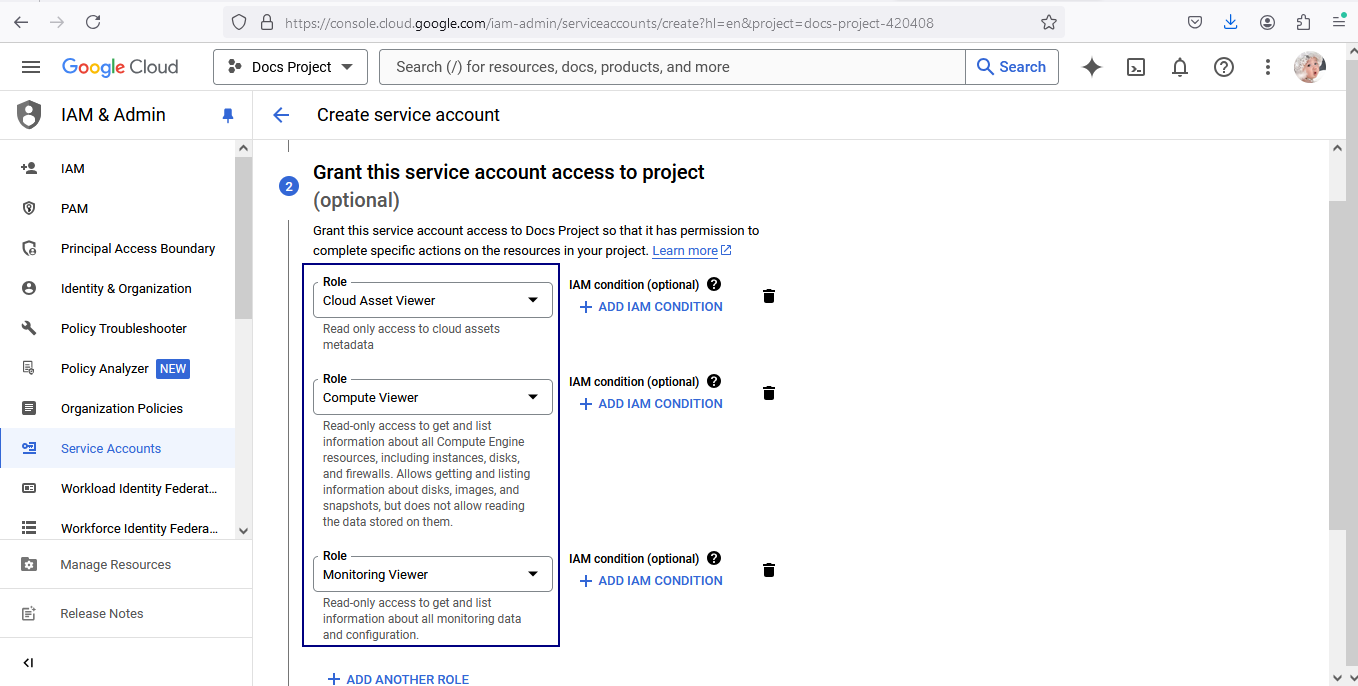1358x686 pixels.
Task: Click the site lock icon in the address bar
Action: [x=266, y=22]
